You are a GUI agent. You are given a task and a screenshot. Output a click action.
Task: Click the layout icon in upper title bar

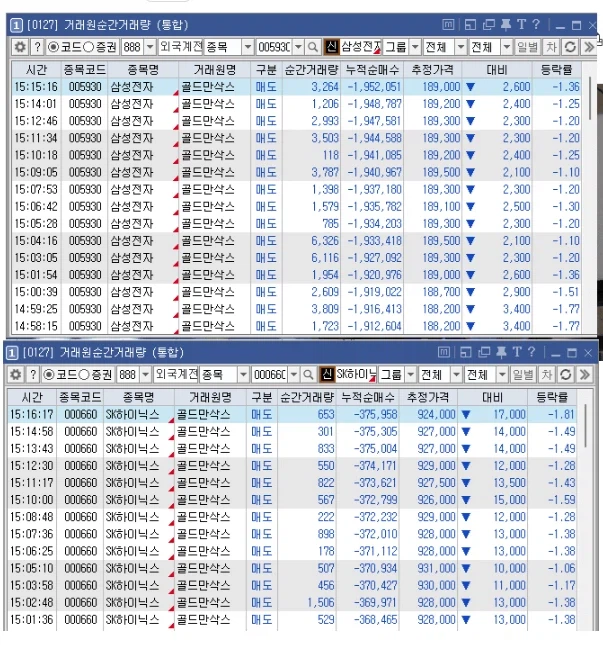[470, 25]
